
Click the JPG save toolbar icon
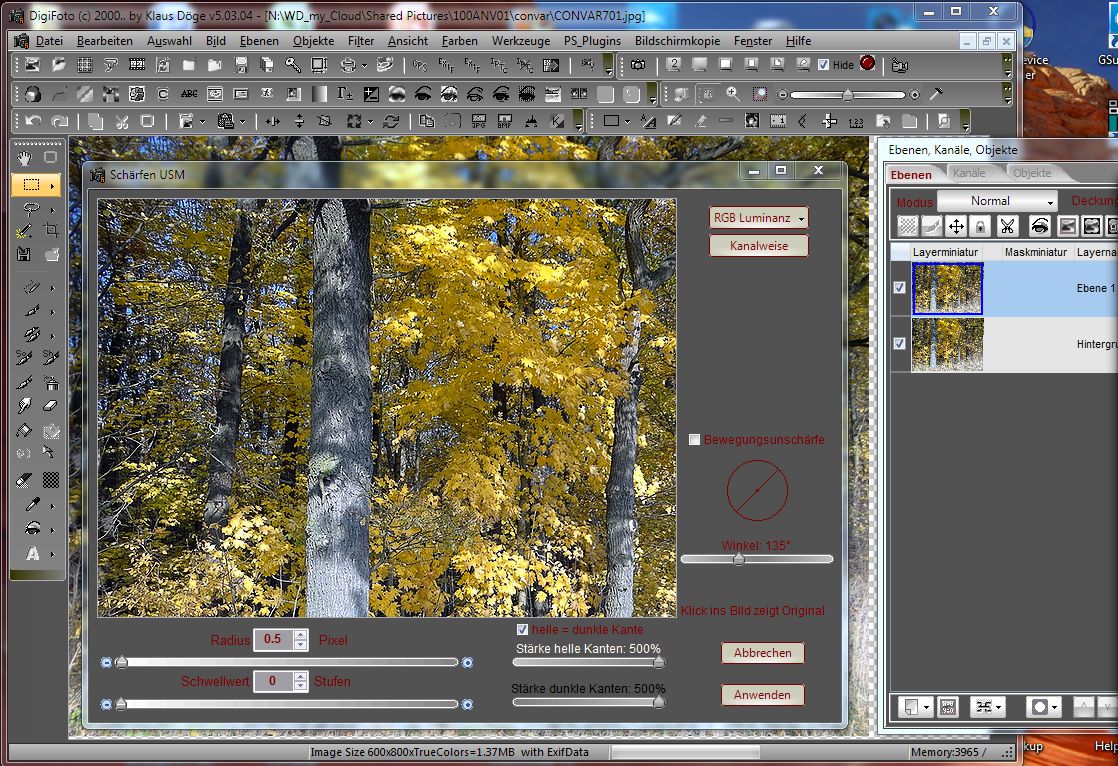477,119
